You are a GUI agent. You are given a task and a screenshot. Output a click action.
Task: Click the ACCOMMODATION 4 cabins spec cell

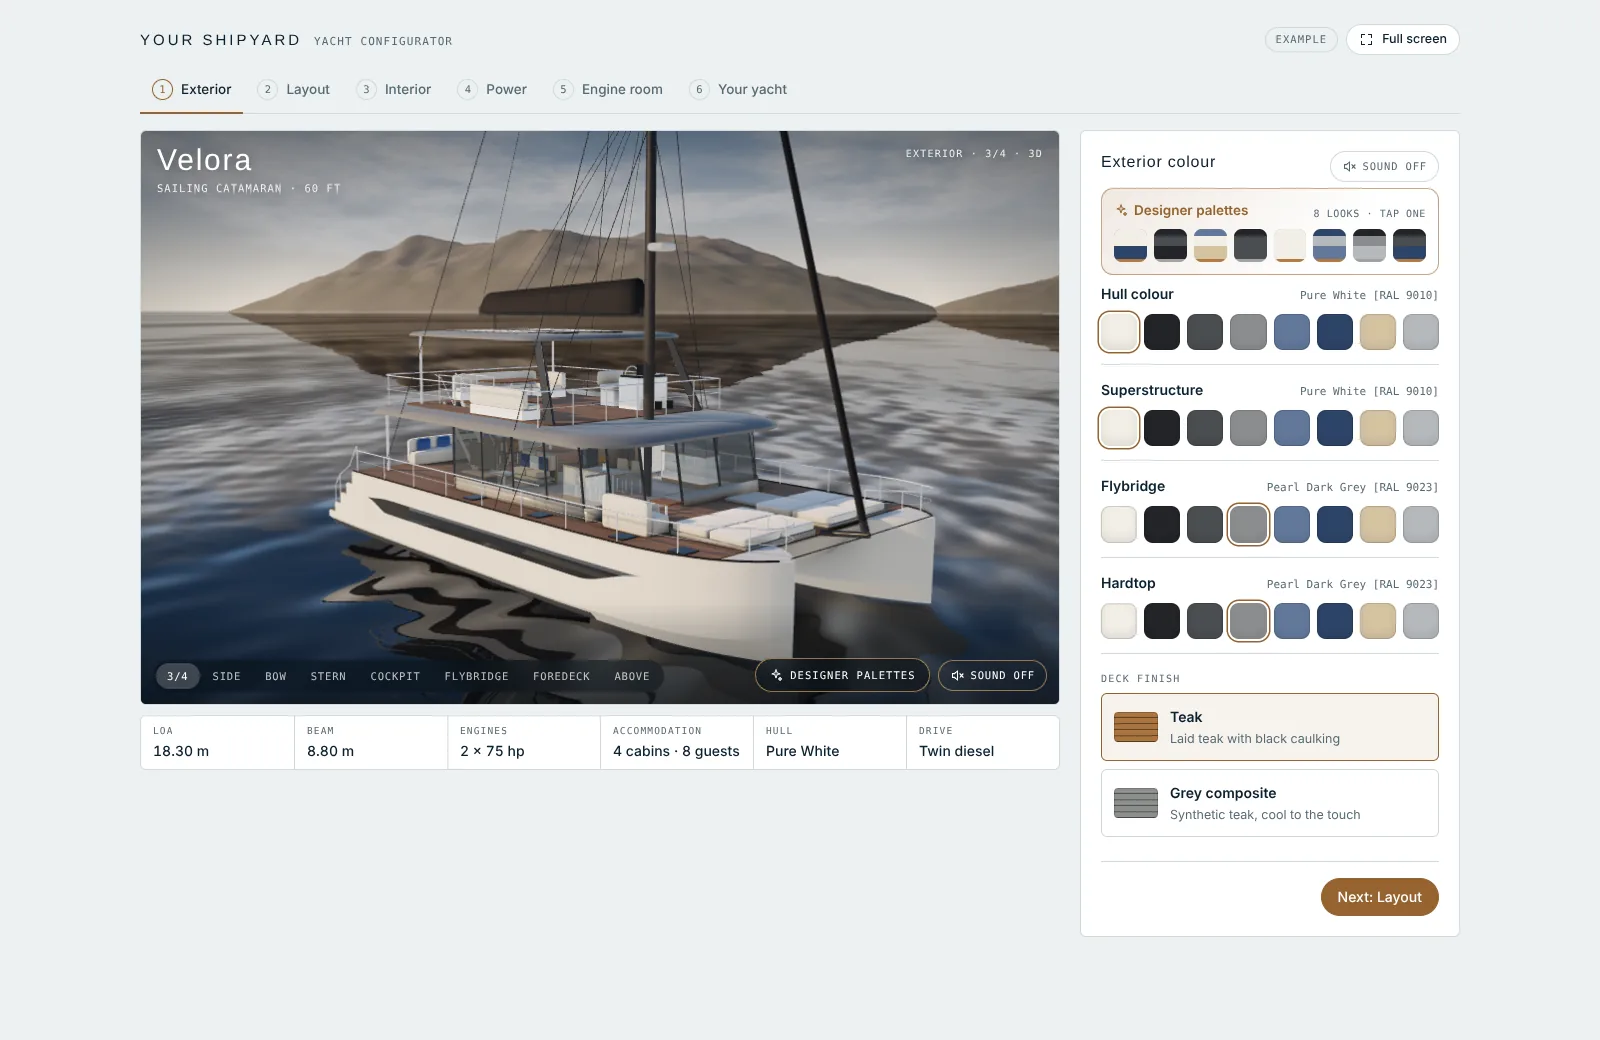point(677,742)
